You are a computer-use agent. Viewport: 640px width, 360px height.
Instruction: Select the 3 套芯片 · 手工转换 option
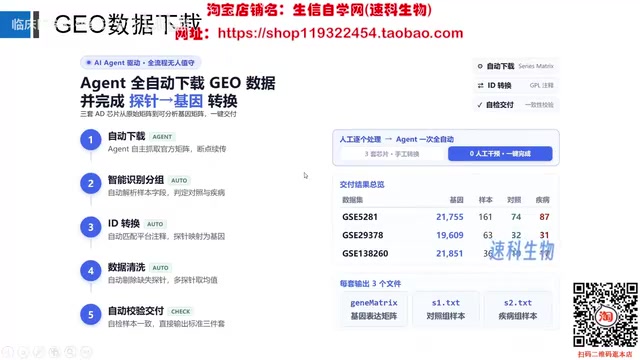392,154
